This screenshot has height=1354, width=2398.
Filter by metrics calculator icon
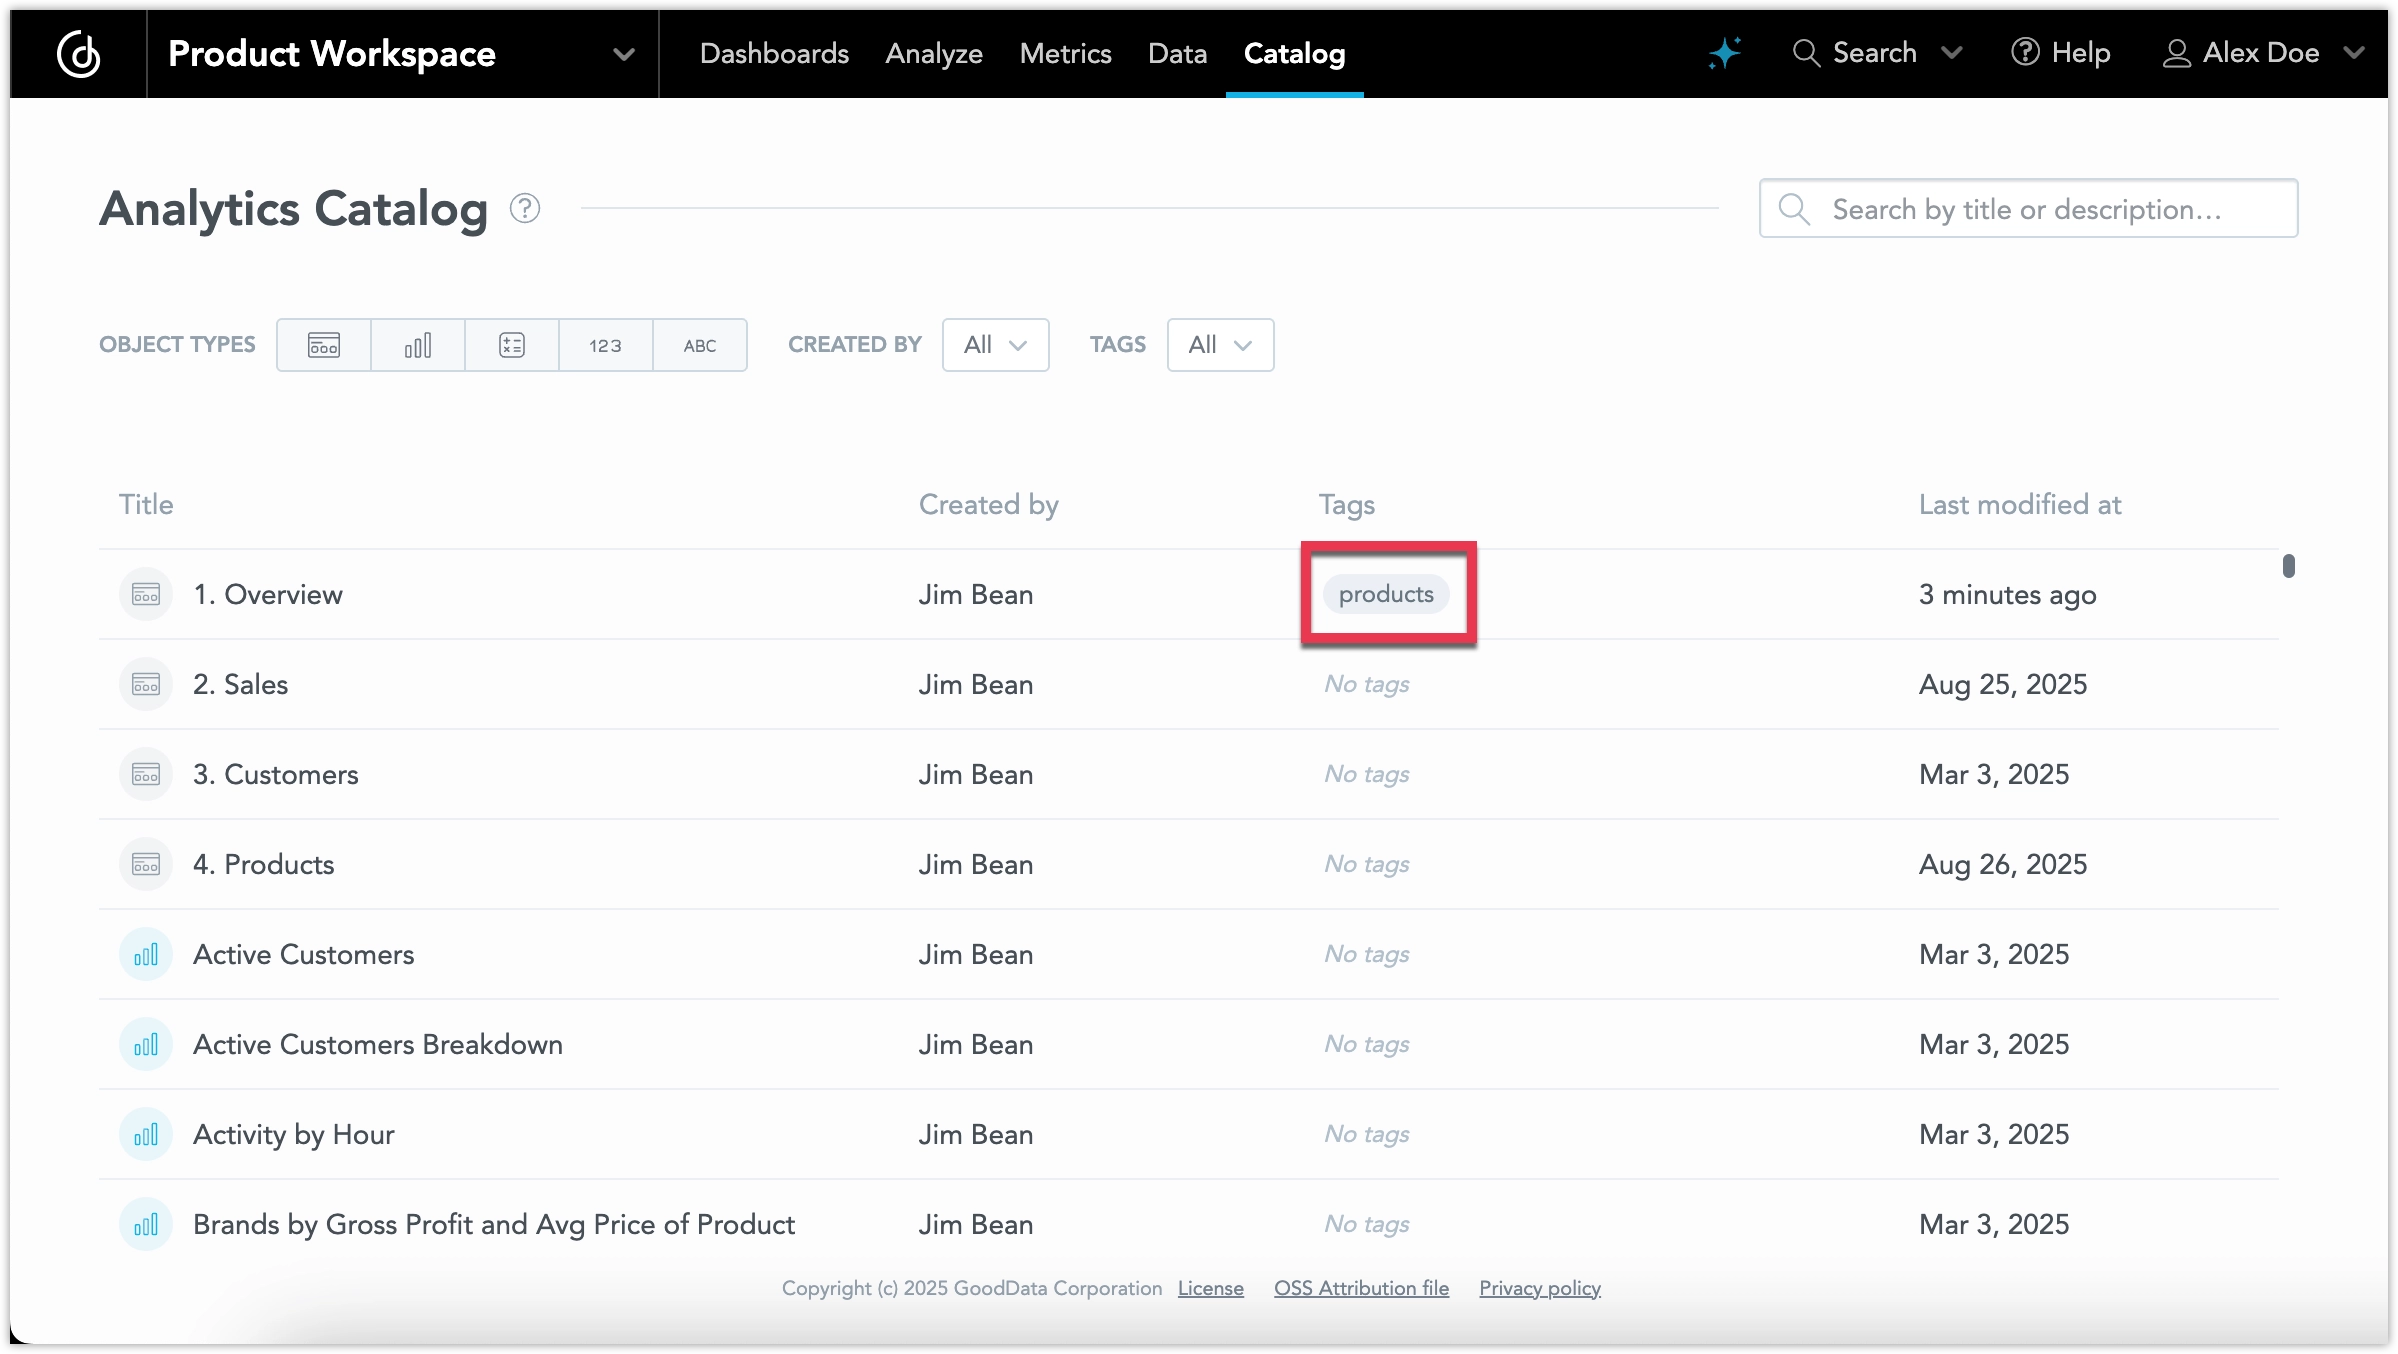(511, 344)
